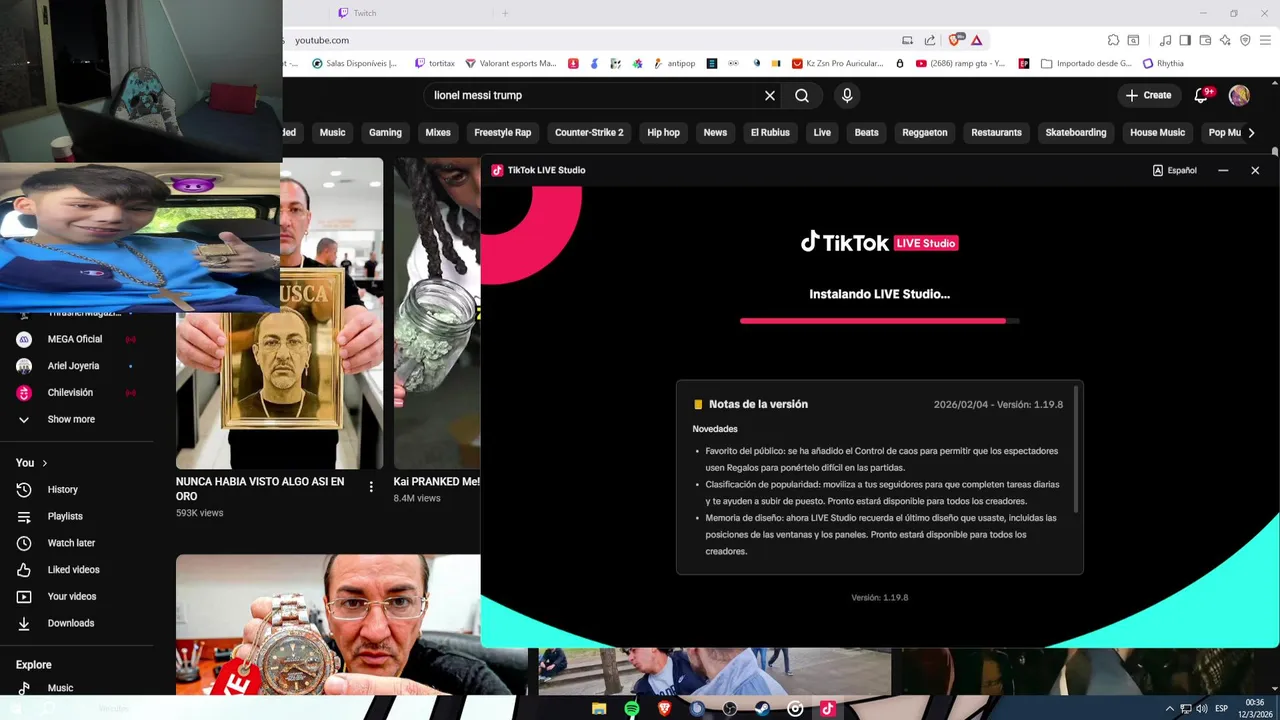Select the Gaming filter chip

385,132
